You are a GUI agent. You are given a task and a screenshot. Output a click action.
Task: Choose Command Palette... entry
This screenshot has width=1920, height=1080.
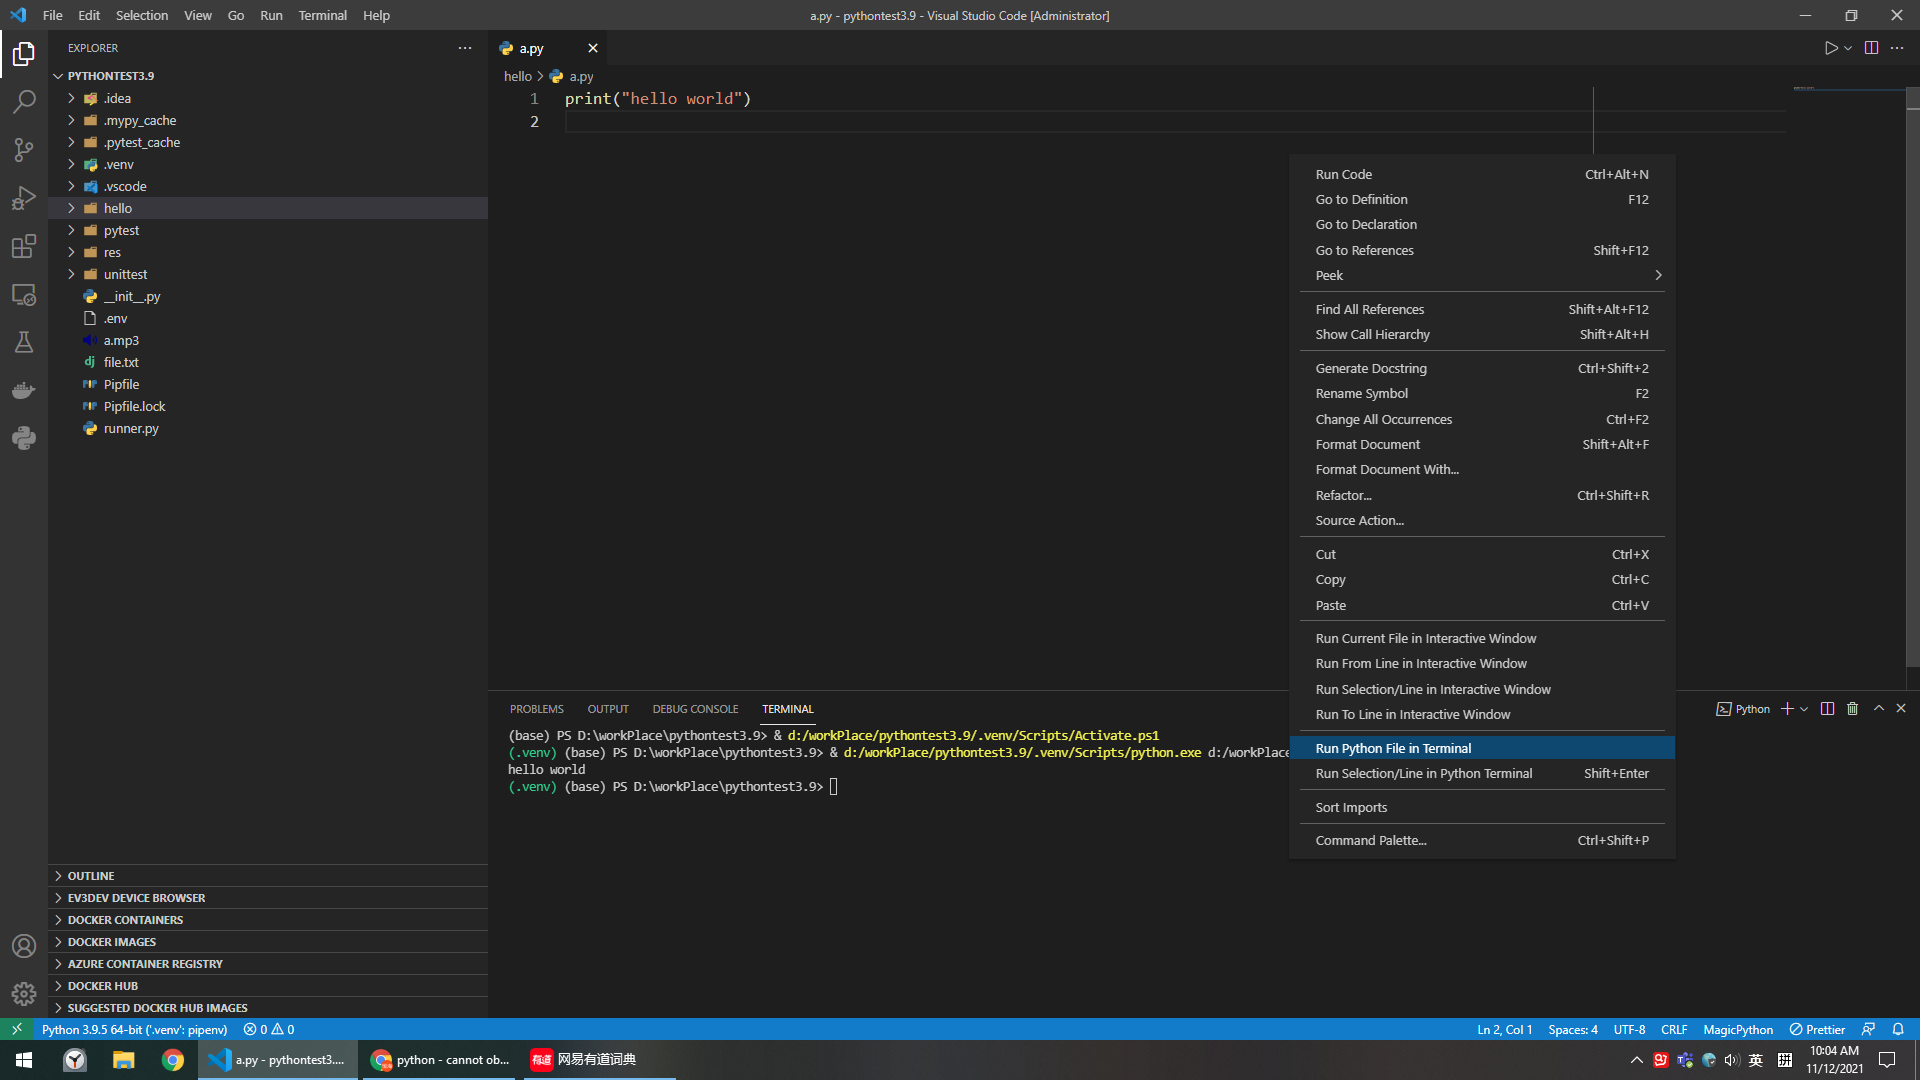click(1482, 840)
